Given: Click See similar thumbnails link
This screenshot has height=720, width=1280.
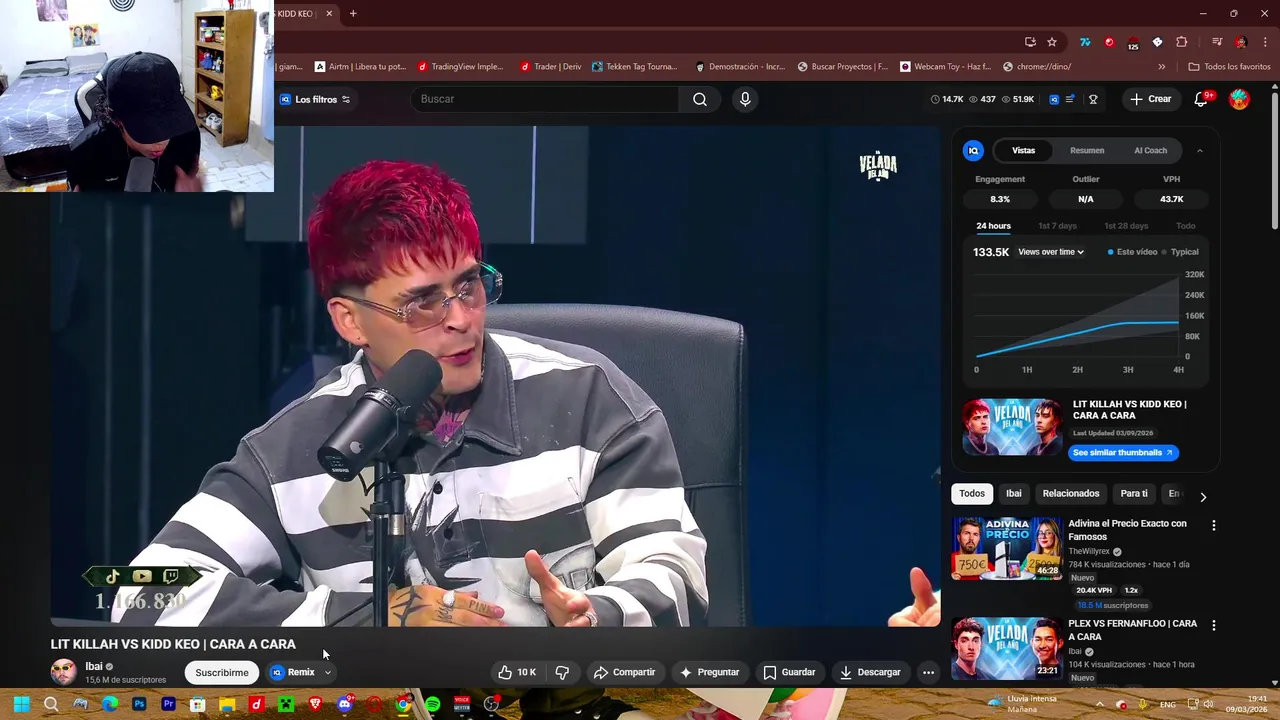Looking at the screenshot, I should click(1123, 453).
